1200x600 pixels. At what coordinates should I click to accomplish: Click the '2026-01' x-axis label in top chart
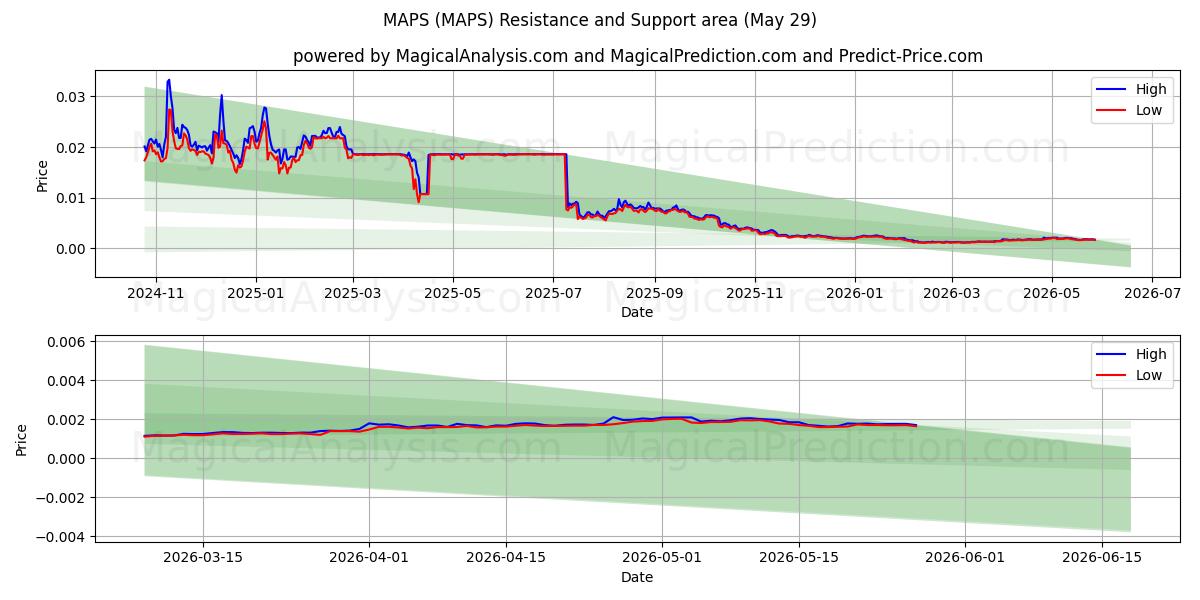(x=856, y=294)
